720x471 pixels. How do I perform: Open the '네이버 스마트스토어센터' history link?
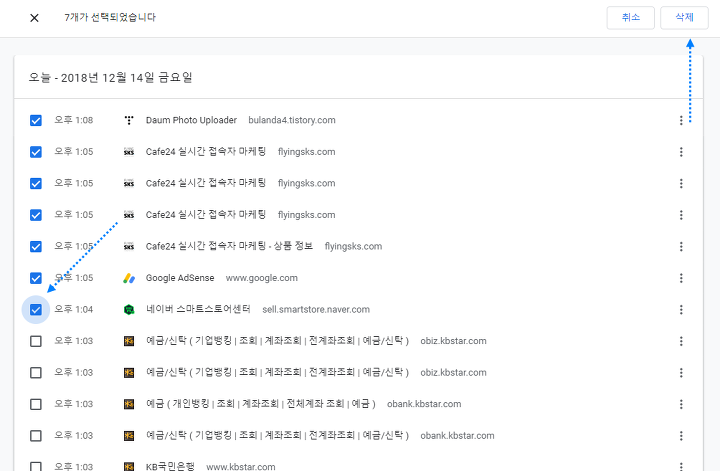click(198, 309)
